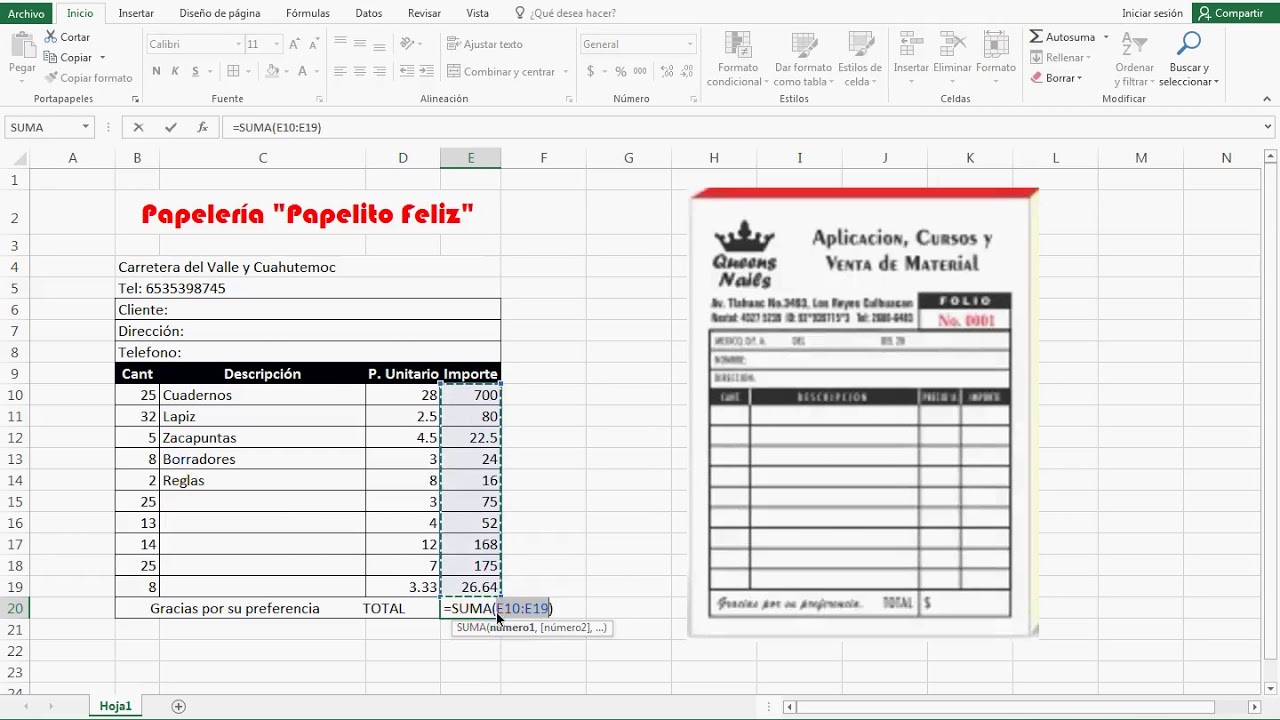Image resolution: width=1280 pixels, height=720 pixels.
Task: Click the insert function fx icon
Action: pyautogui.click(x=202, y=127)
